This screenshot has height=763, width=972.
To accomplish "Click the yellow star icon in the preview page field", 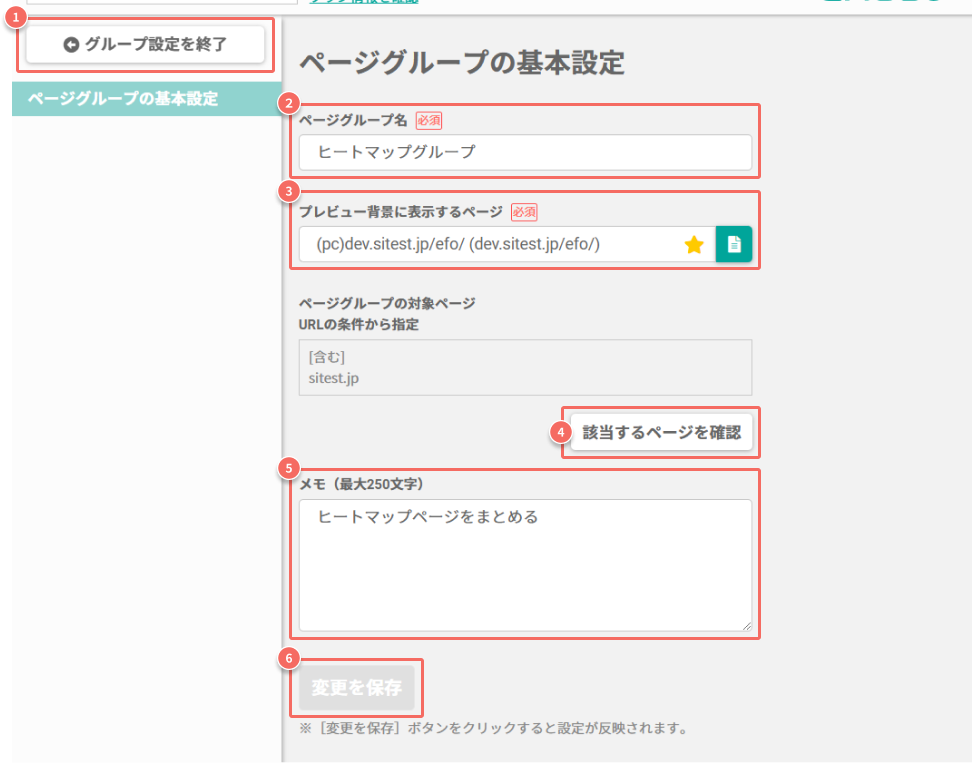I will (x=694, y=244).
